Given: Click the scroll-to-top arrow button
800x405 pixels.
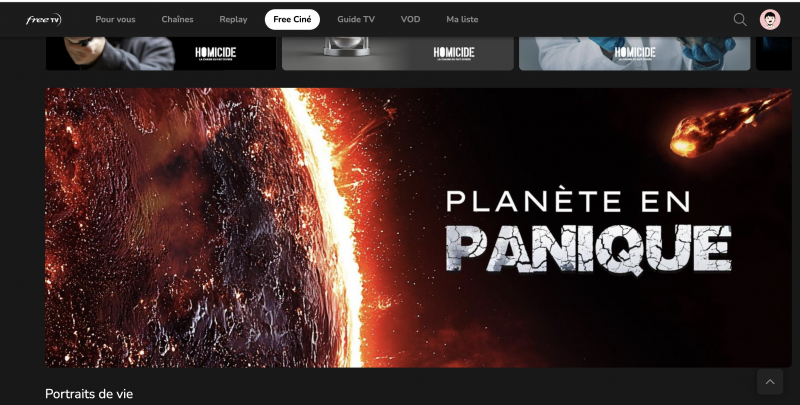Looking at the screenshot, I should (x=770, y=382).
